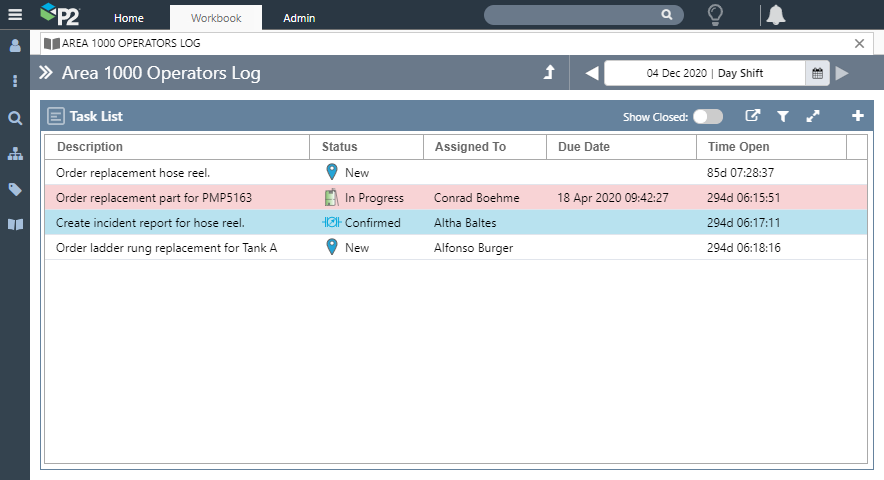Screen dimensions: 884x480
Task: Close the Area 1000 Operators Log page
Action: [859, 43]
